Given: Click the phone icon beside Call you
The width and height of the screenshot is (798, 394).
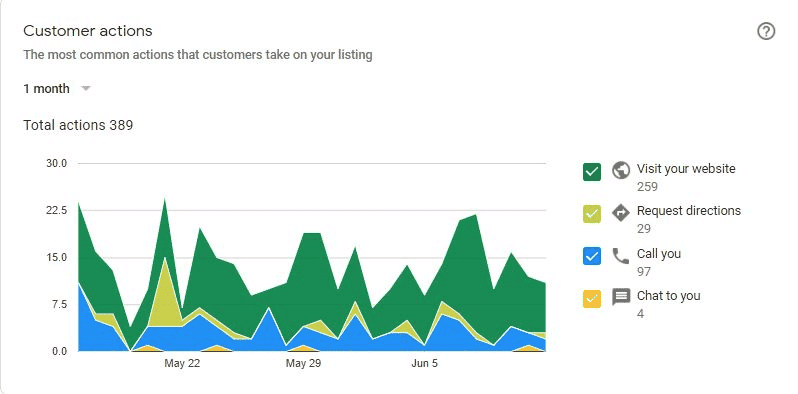Looking at the screenshot, I should [x=621, y=256].
